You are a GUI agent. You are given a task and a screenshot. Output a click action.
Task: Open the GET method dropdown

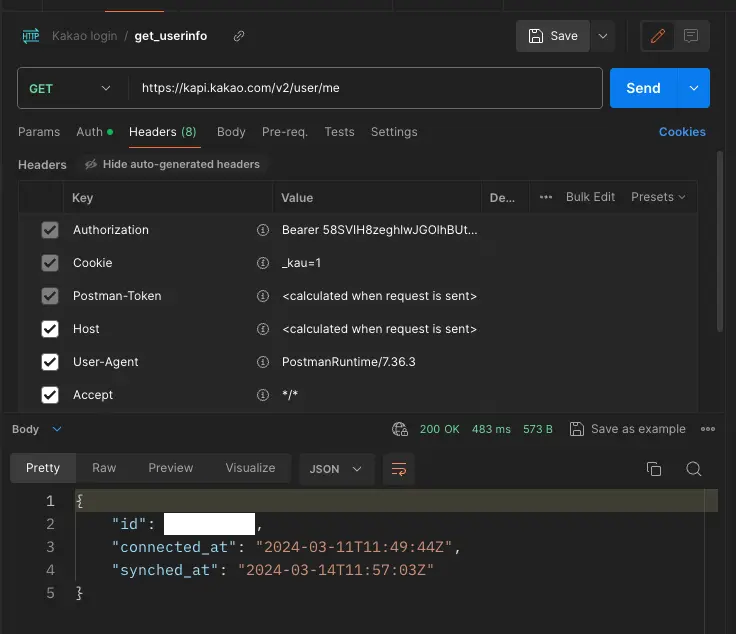(x=72, y=88)
